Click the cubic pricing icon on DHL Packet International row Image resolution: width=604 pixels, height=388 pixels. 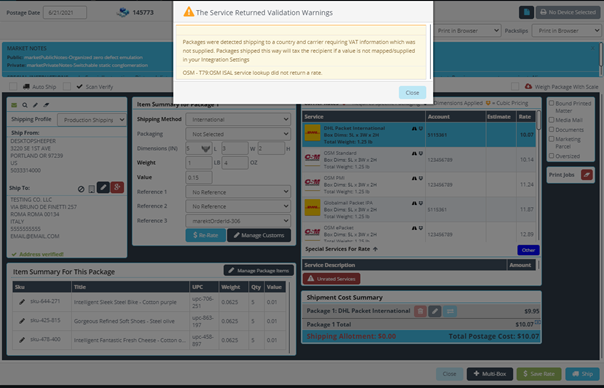tap(421, 128)
